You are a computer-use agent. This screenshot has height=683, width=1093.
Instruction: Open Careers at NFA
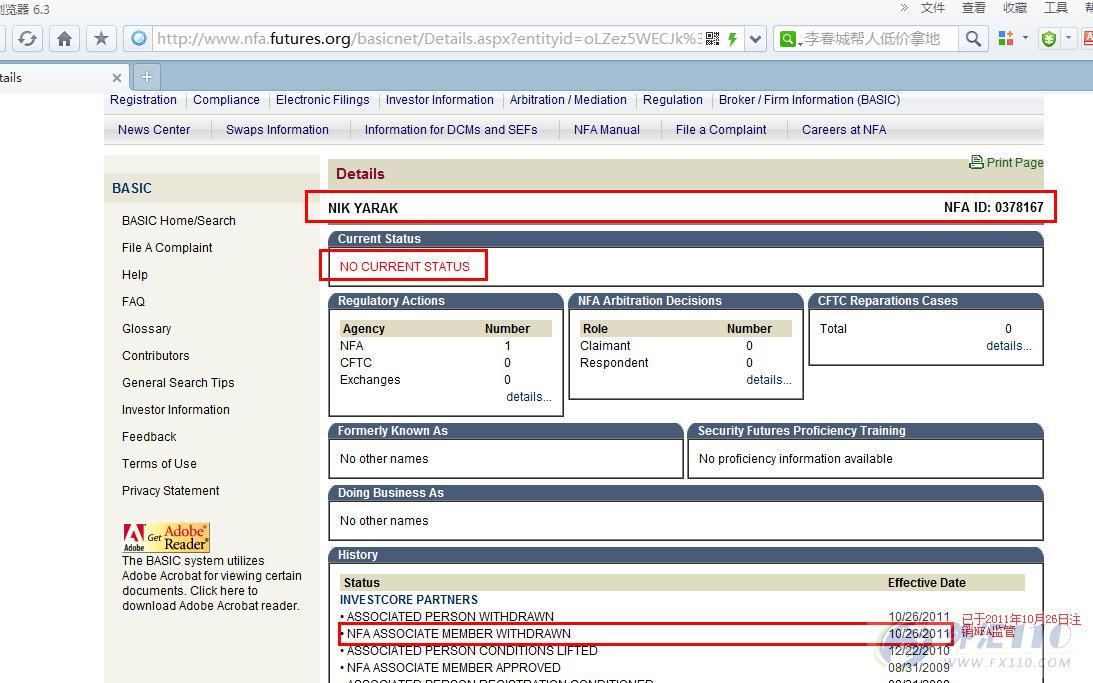(844, 130)
